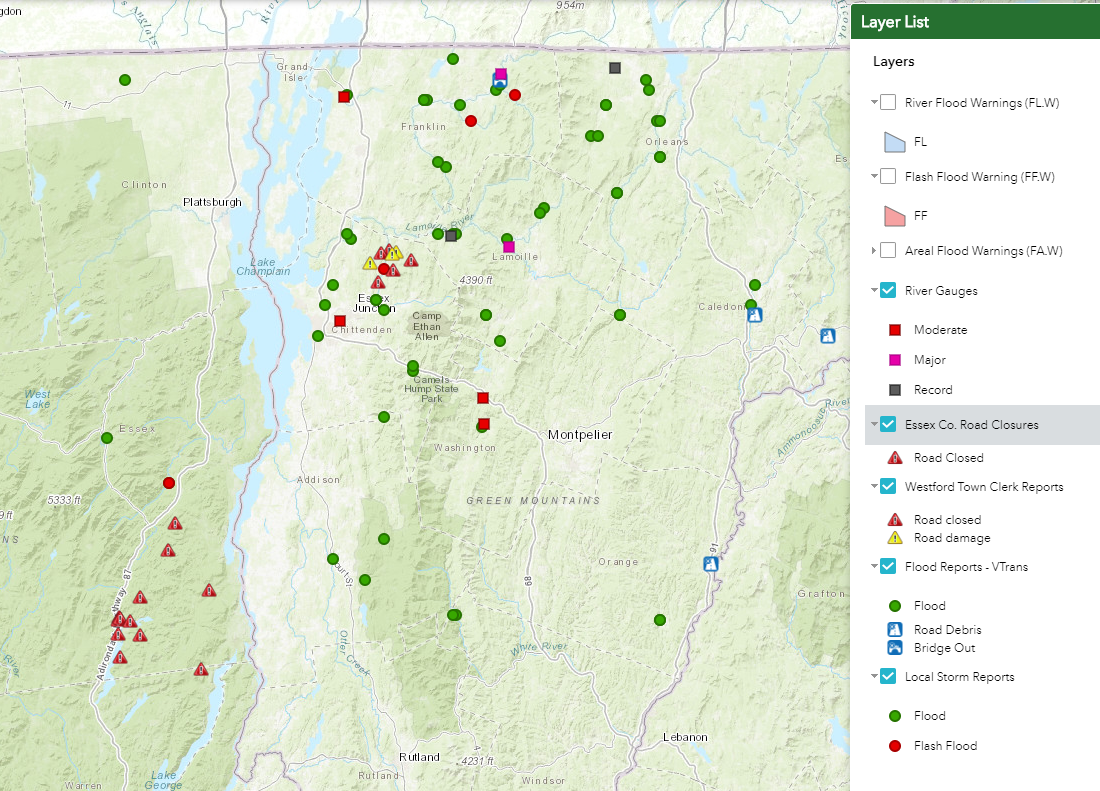
Task: Uncheck the River Gauges layer
Action: click(888, 291)
